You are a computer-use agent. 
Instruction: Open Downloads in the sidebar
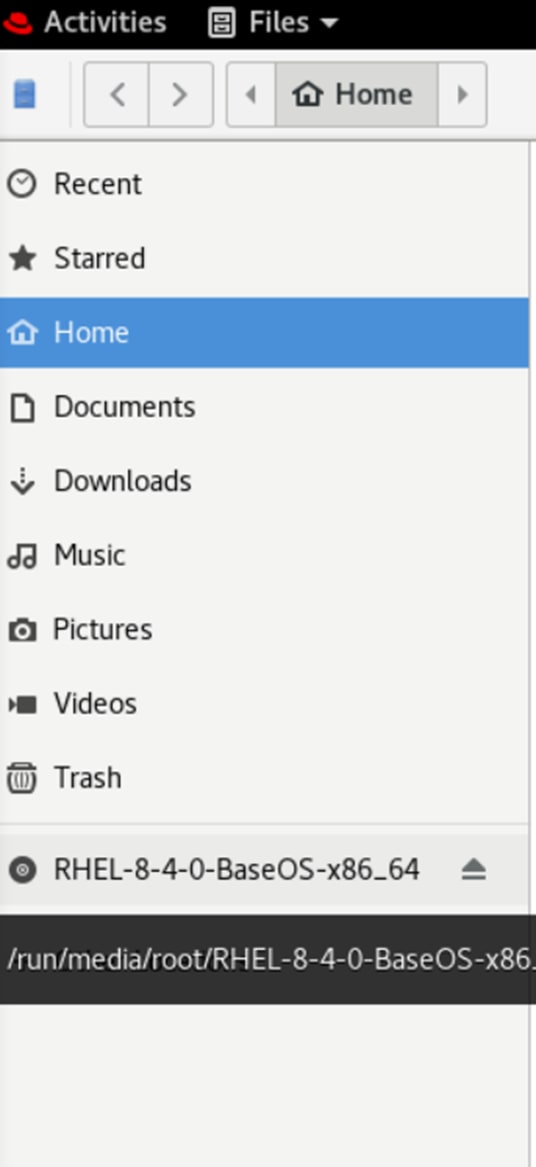(264, 482)
